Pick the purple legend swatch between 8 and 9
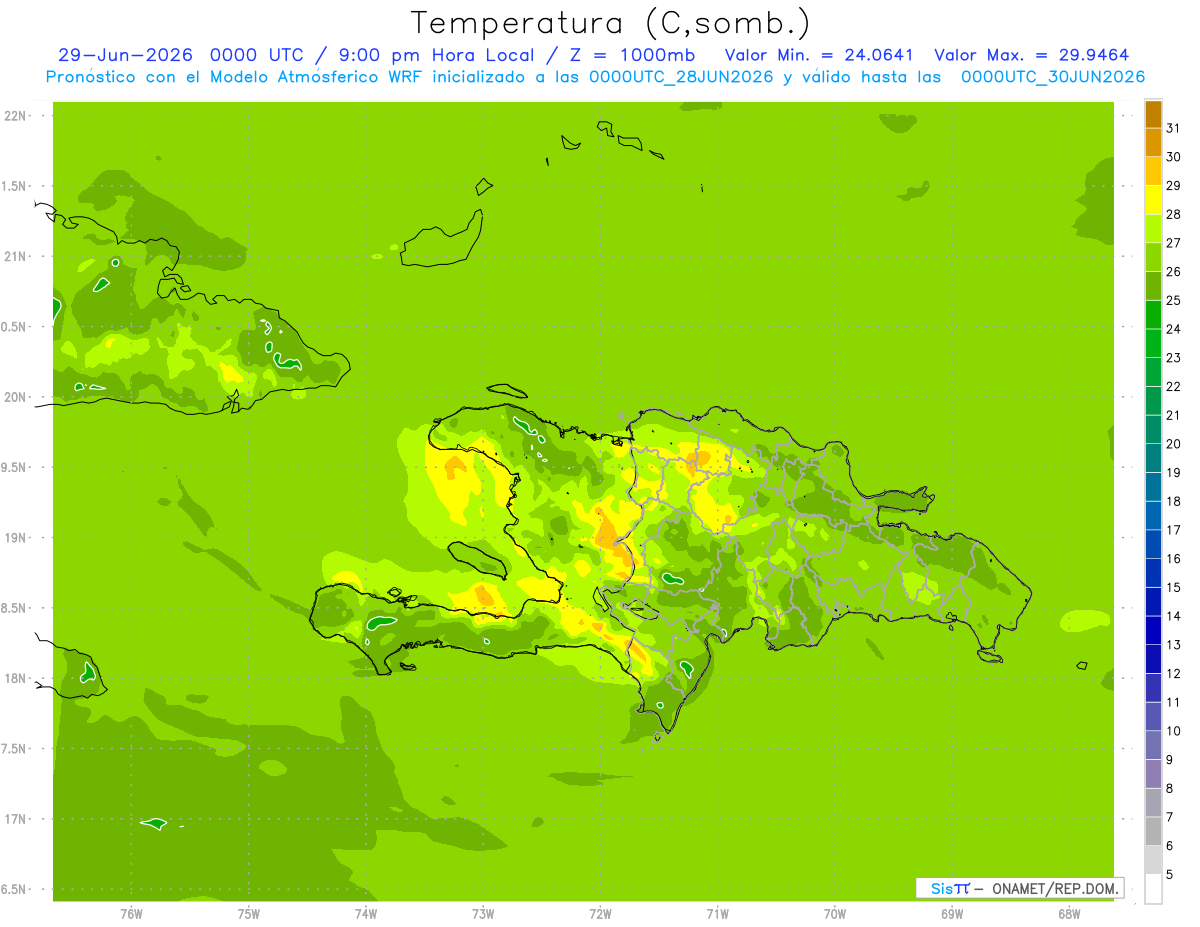This screenshot has width=1200, height=927. (1153, 774)
